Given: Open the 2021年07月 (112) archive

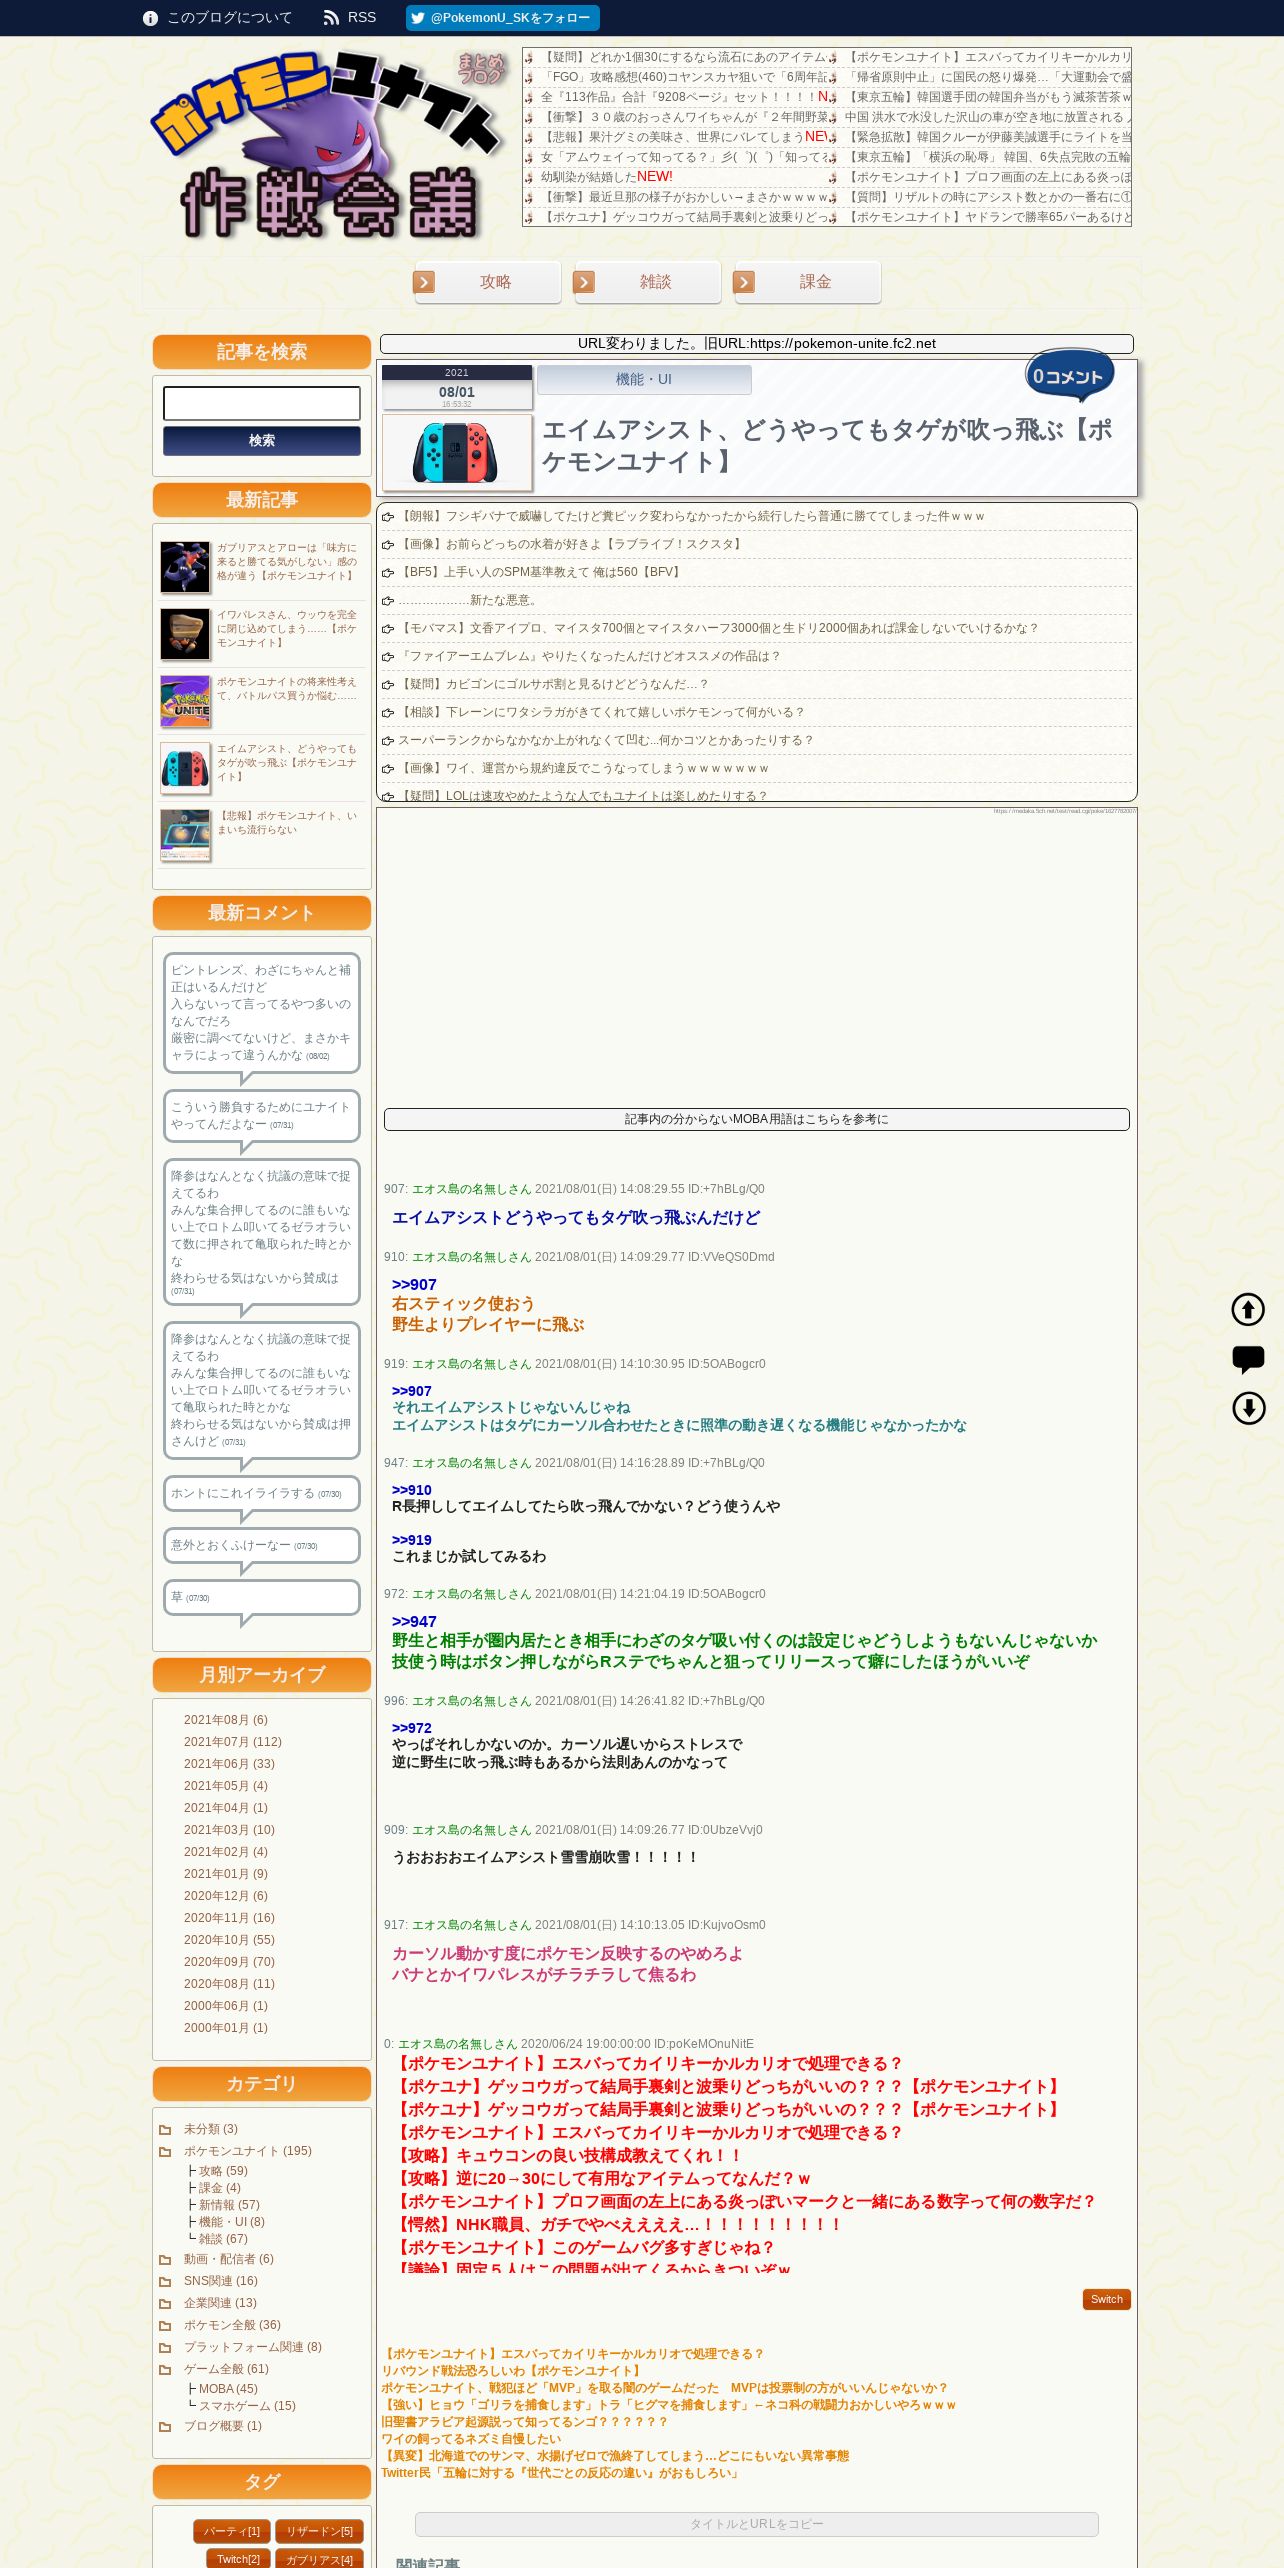Looking at the screenshot, I should tap(233, 1742).
